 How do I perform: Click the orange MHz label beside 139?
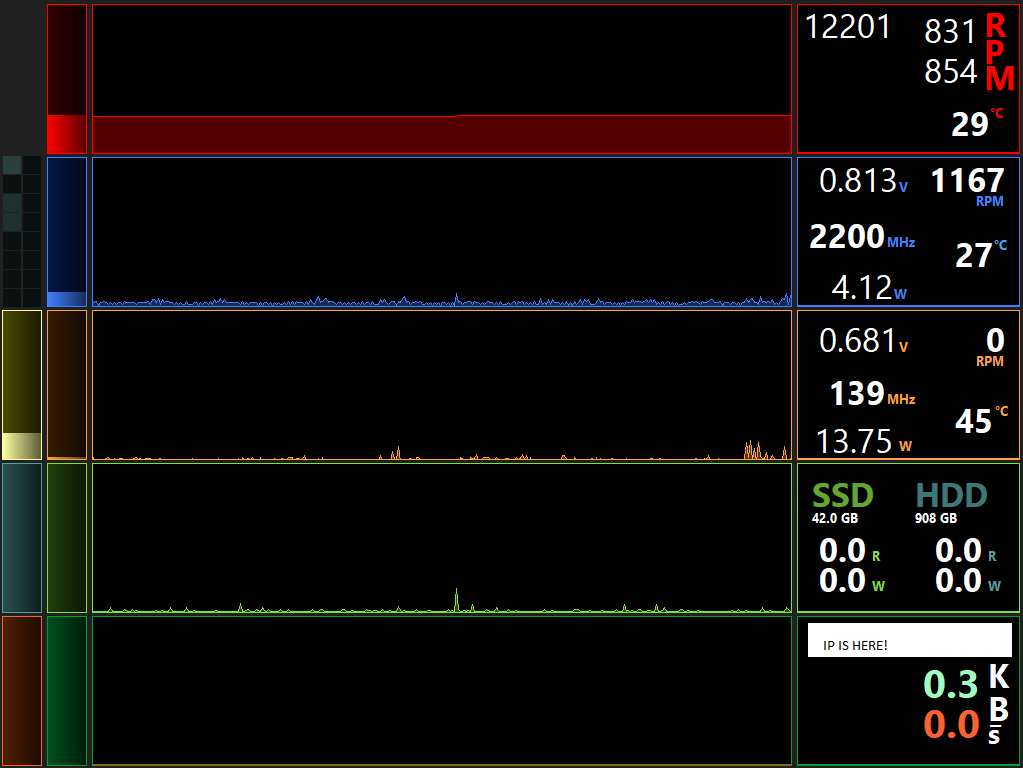click(x=901, y=399)
